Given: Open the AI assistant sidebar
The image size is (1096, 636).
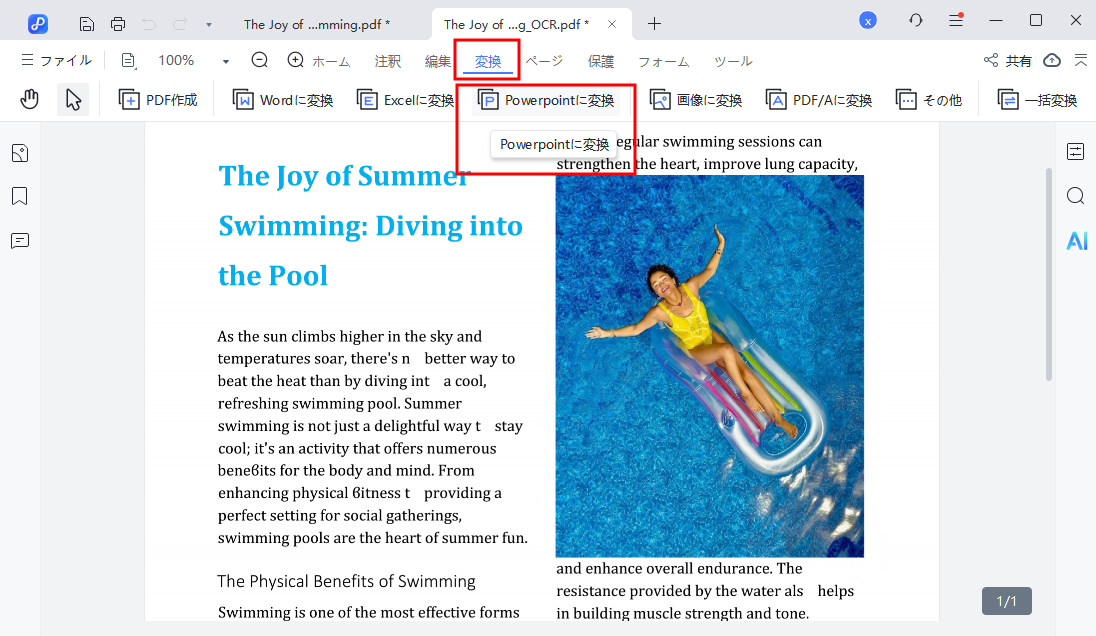Looking at the screenshot, I should click(1076, 241).
